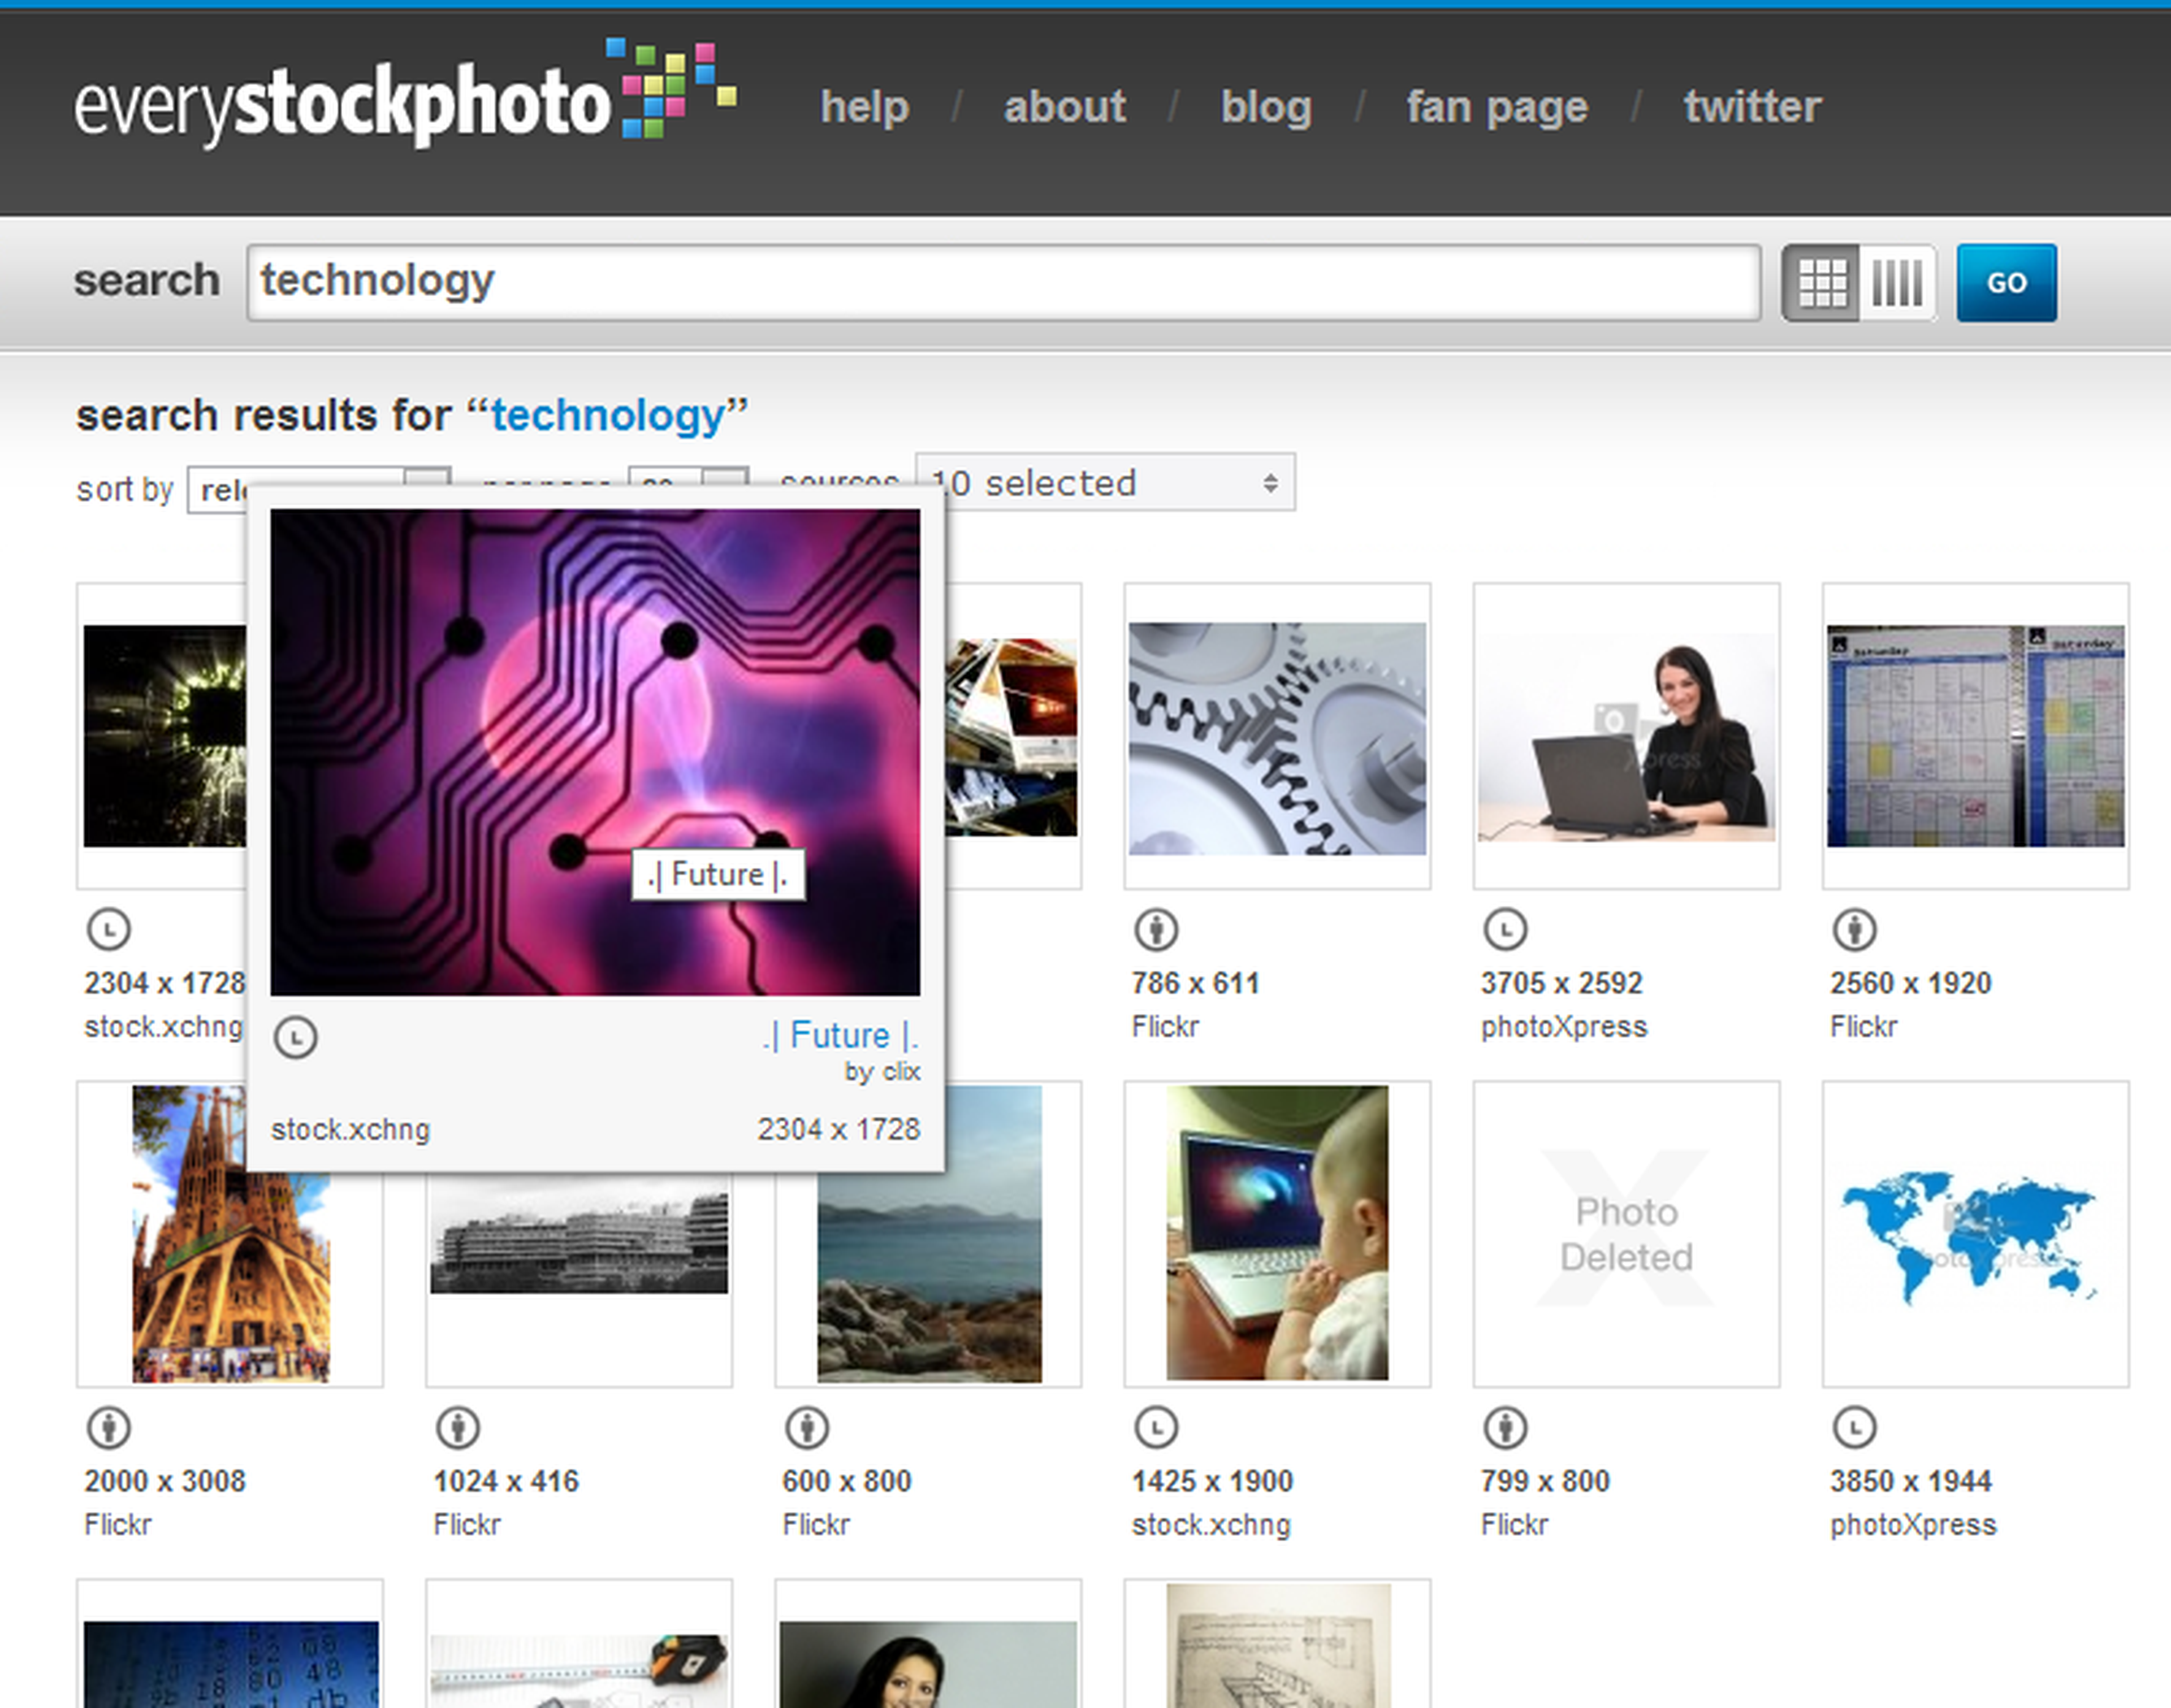
Task: Open the about page
Action: [x=1065, y=106]
